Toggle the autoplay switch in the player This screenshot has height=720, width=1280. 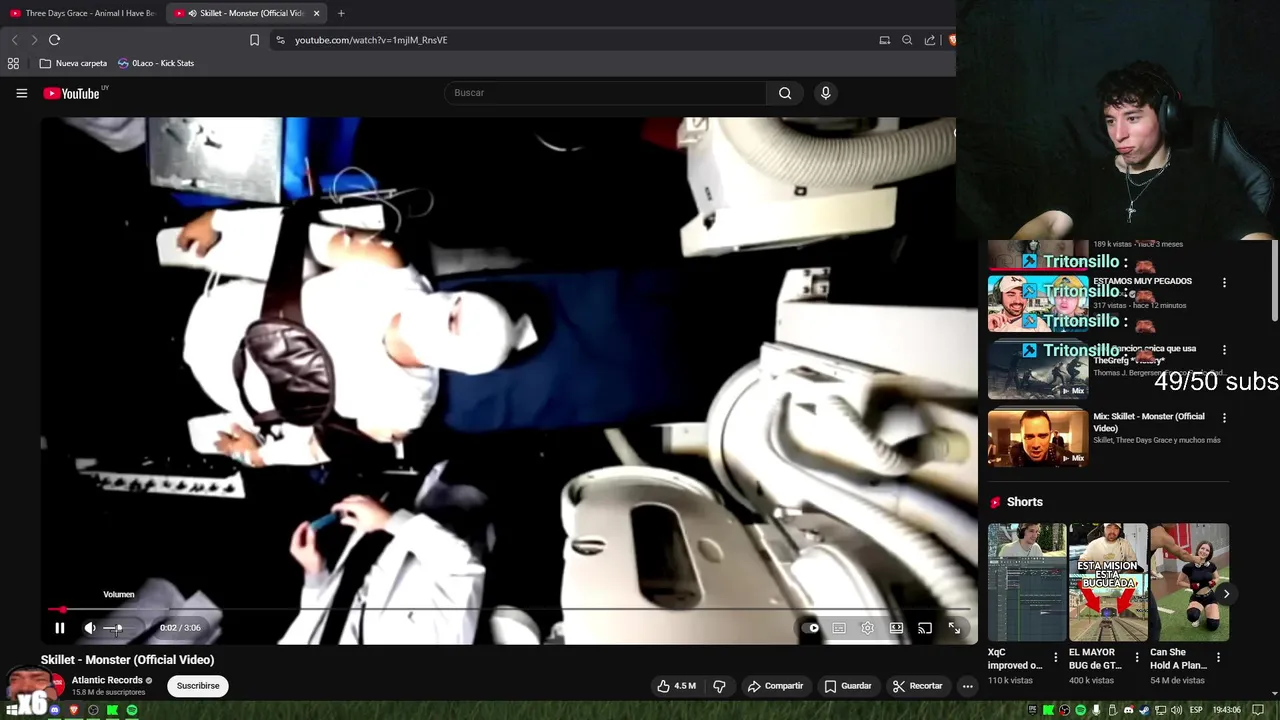(811, 628)
